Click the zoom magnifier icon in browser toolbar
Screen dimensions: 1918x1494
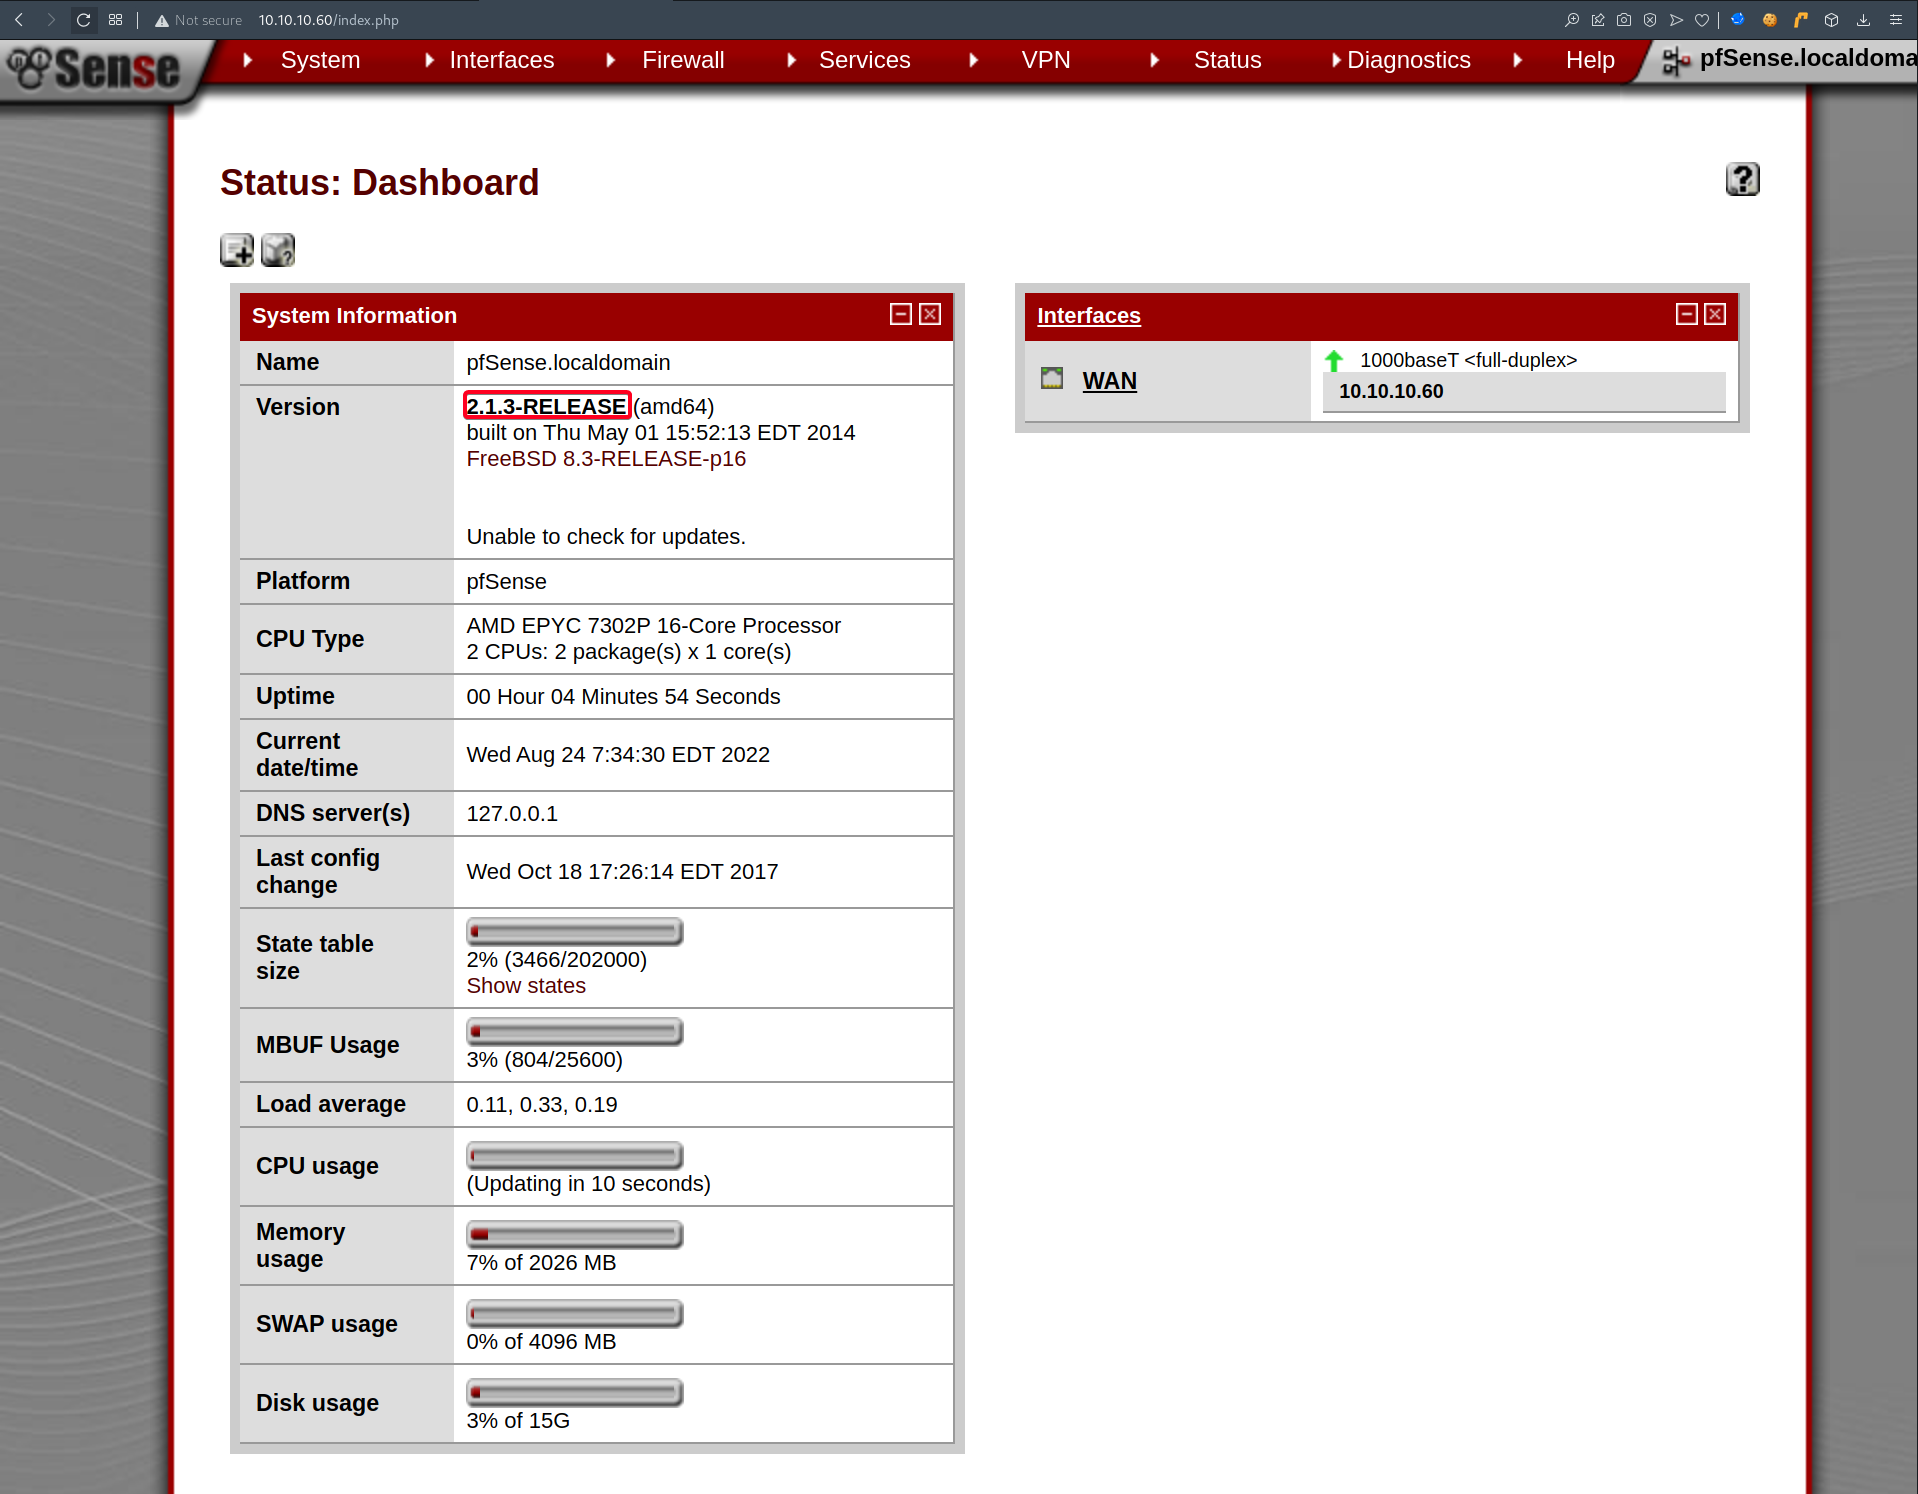pos(1572,20)
